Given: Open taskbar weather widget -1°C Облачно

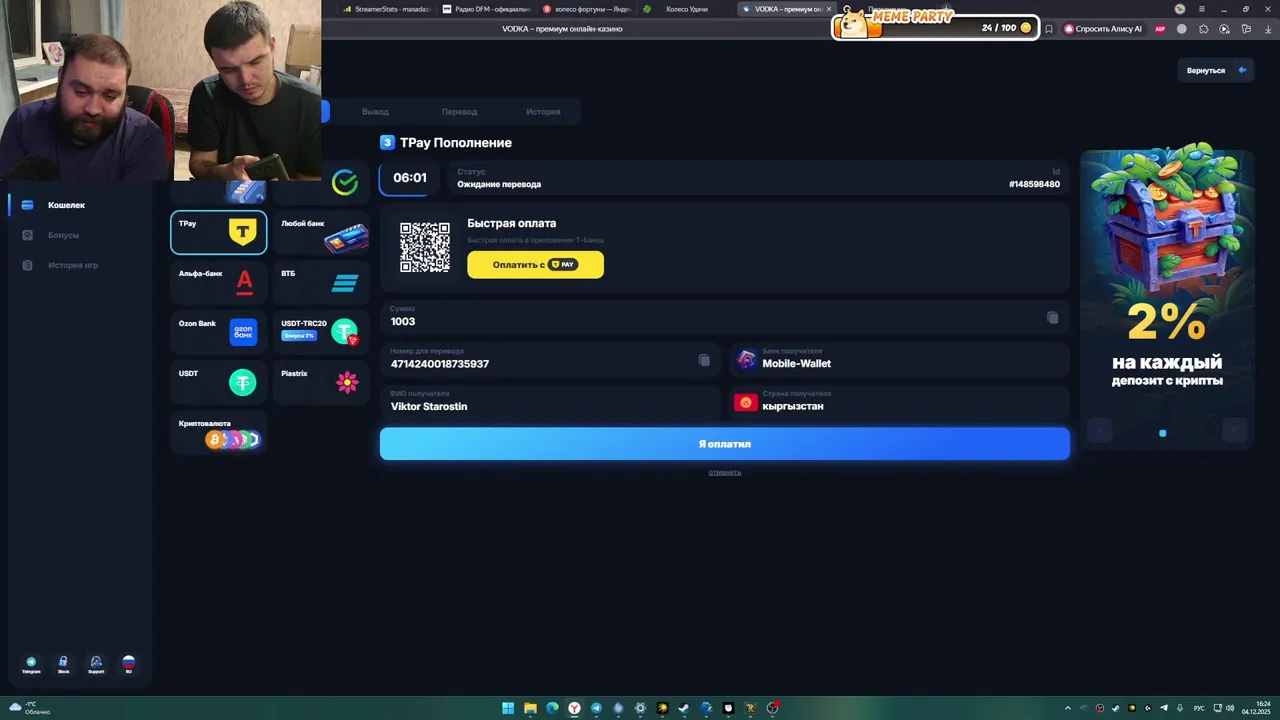Looking at the screenshot, I should pos(30,708).
